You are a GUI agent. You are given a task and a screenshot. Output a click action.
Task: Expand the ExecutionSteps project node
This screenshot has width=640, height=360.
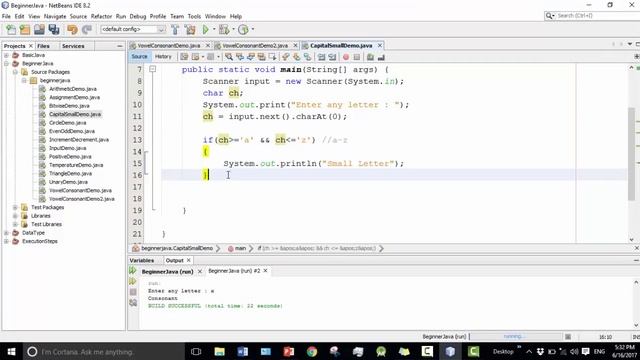pyautogui.click(x=6, y=241)
